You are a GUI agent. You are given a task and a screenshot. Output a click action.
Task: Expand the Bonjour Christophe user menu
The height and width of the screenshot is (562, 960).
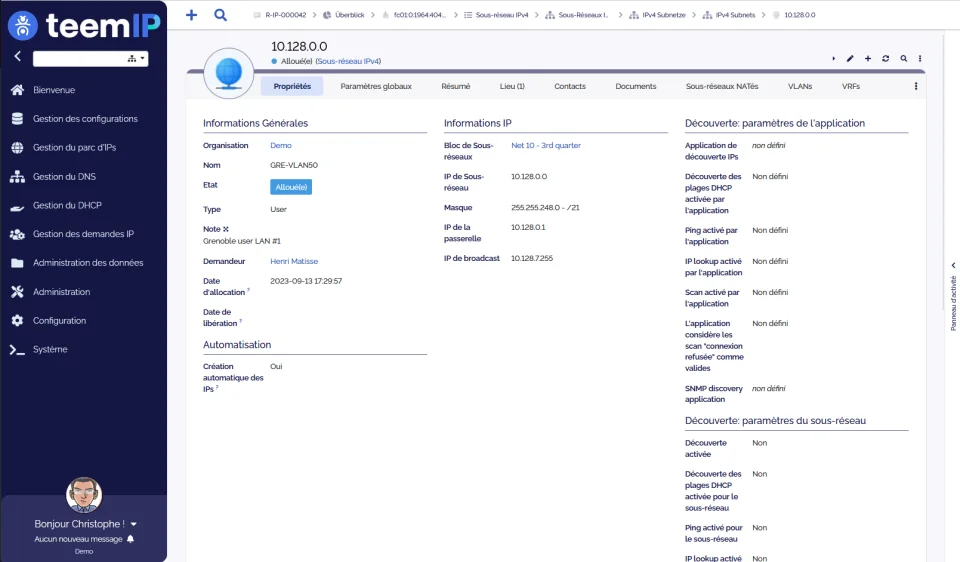coord(133,524)
